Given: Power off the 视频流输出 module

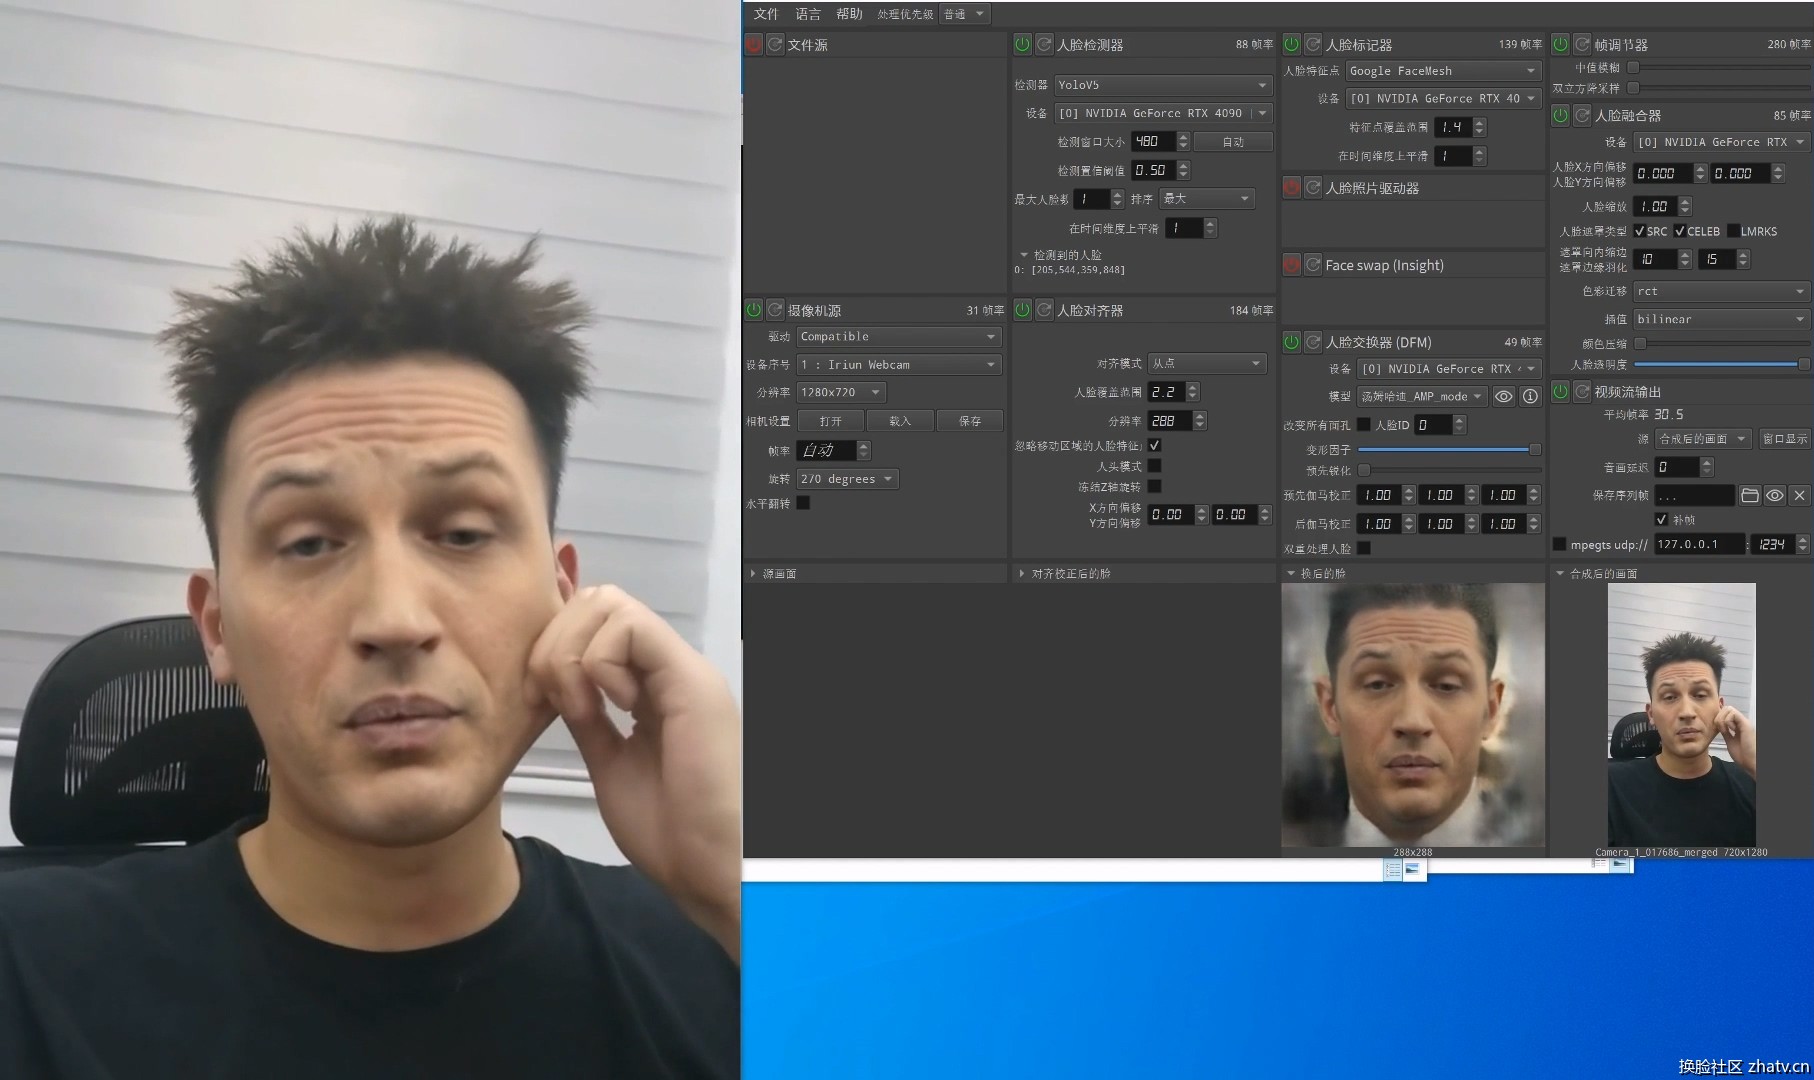Looking at the screenshot, I should [x=1560, y=392].
